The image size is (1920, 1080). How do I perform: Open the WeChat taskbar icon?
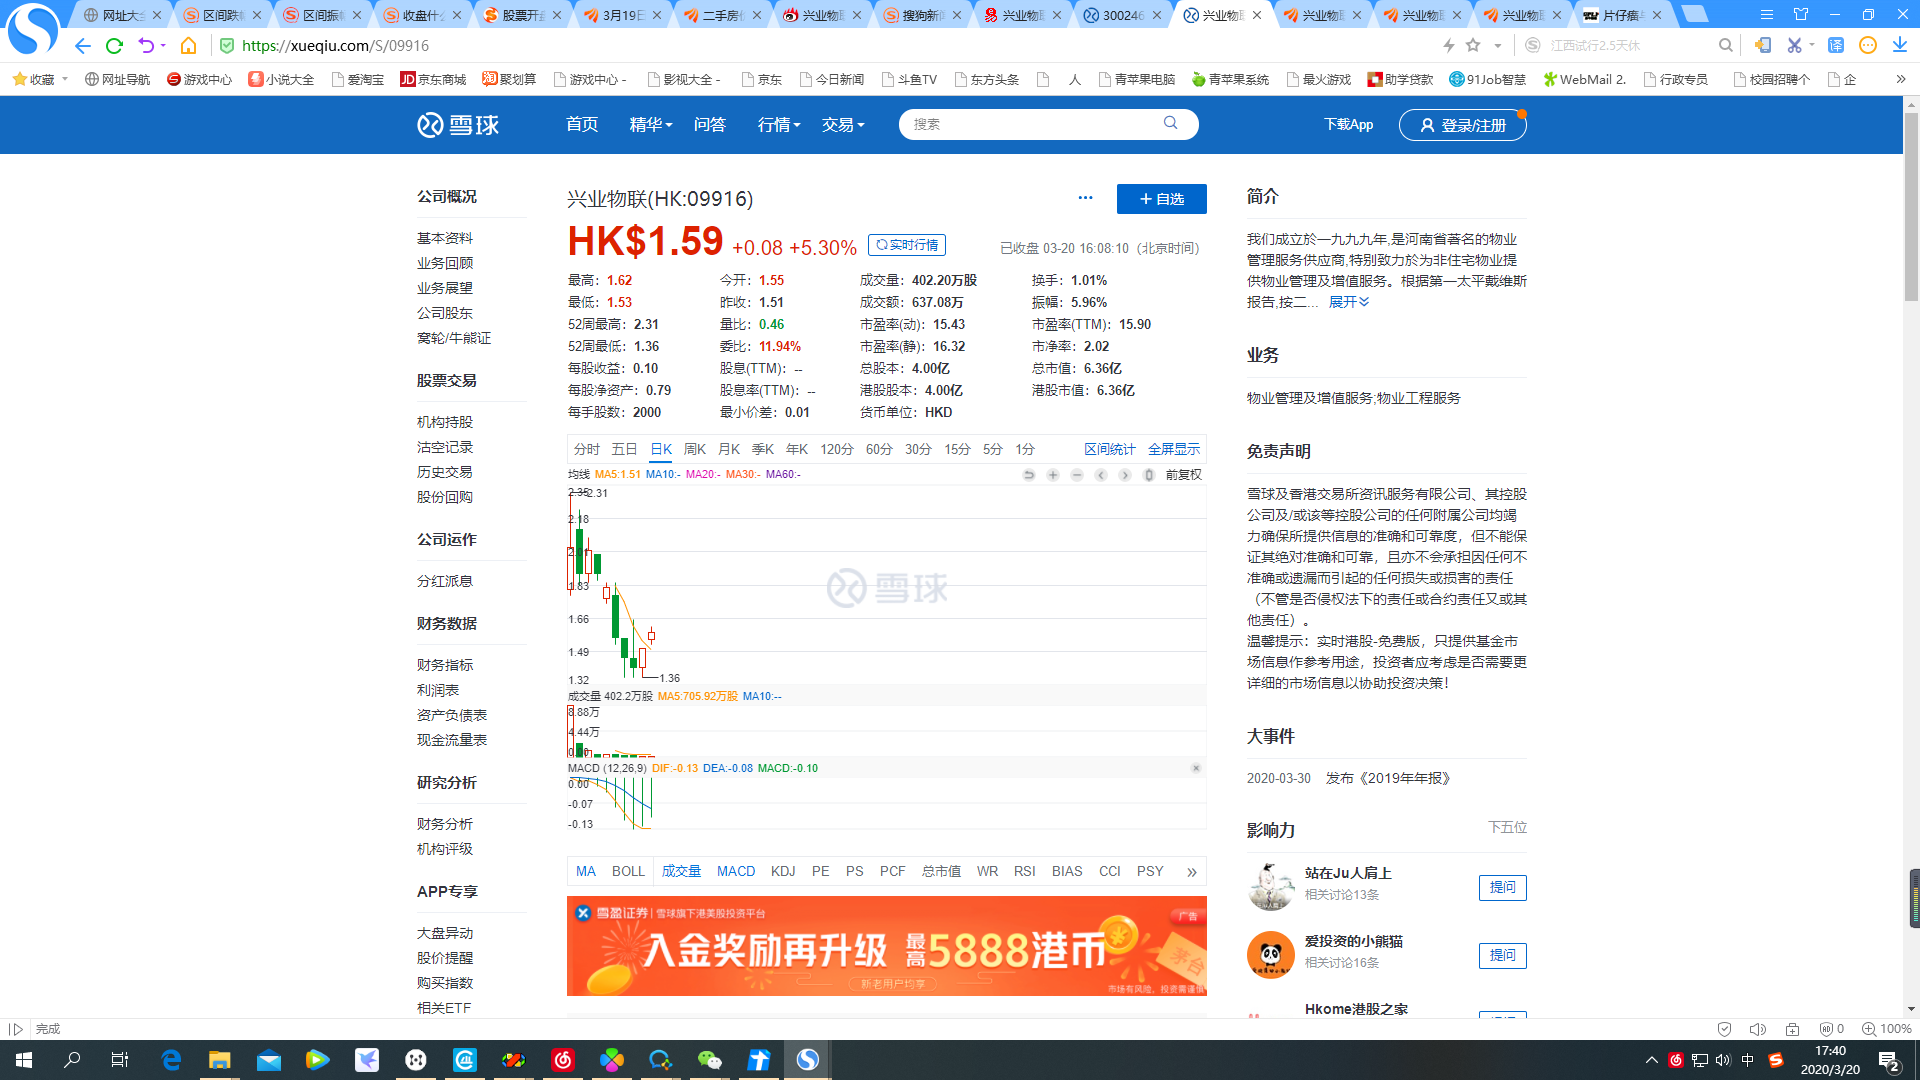click(709, 1060)
